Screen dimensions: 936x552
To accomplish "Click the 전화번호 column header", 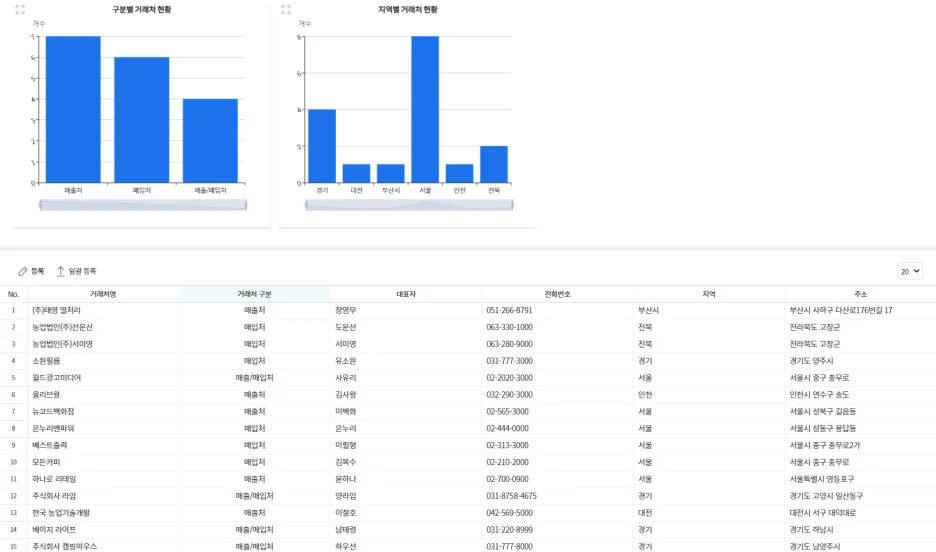I will pyautogui.click(x=557, y=294).
